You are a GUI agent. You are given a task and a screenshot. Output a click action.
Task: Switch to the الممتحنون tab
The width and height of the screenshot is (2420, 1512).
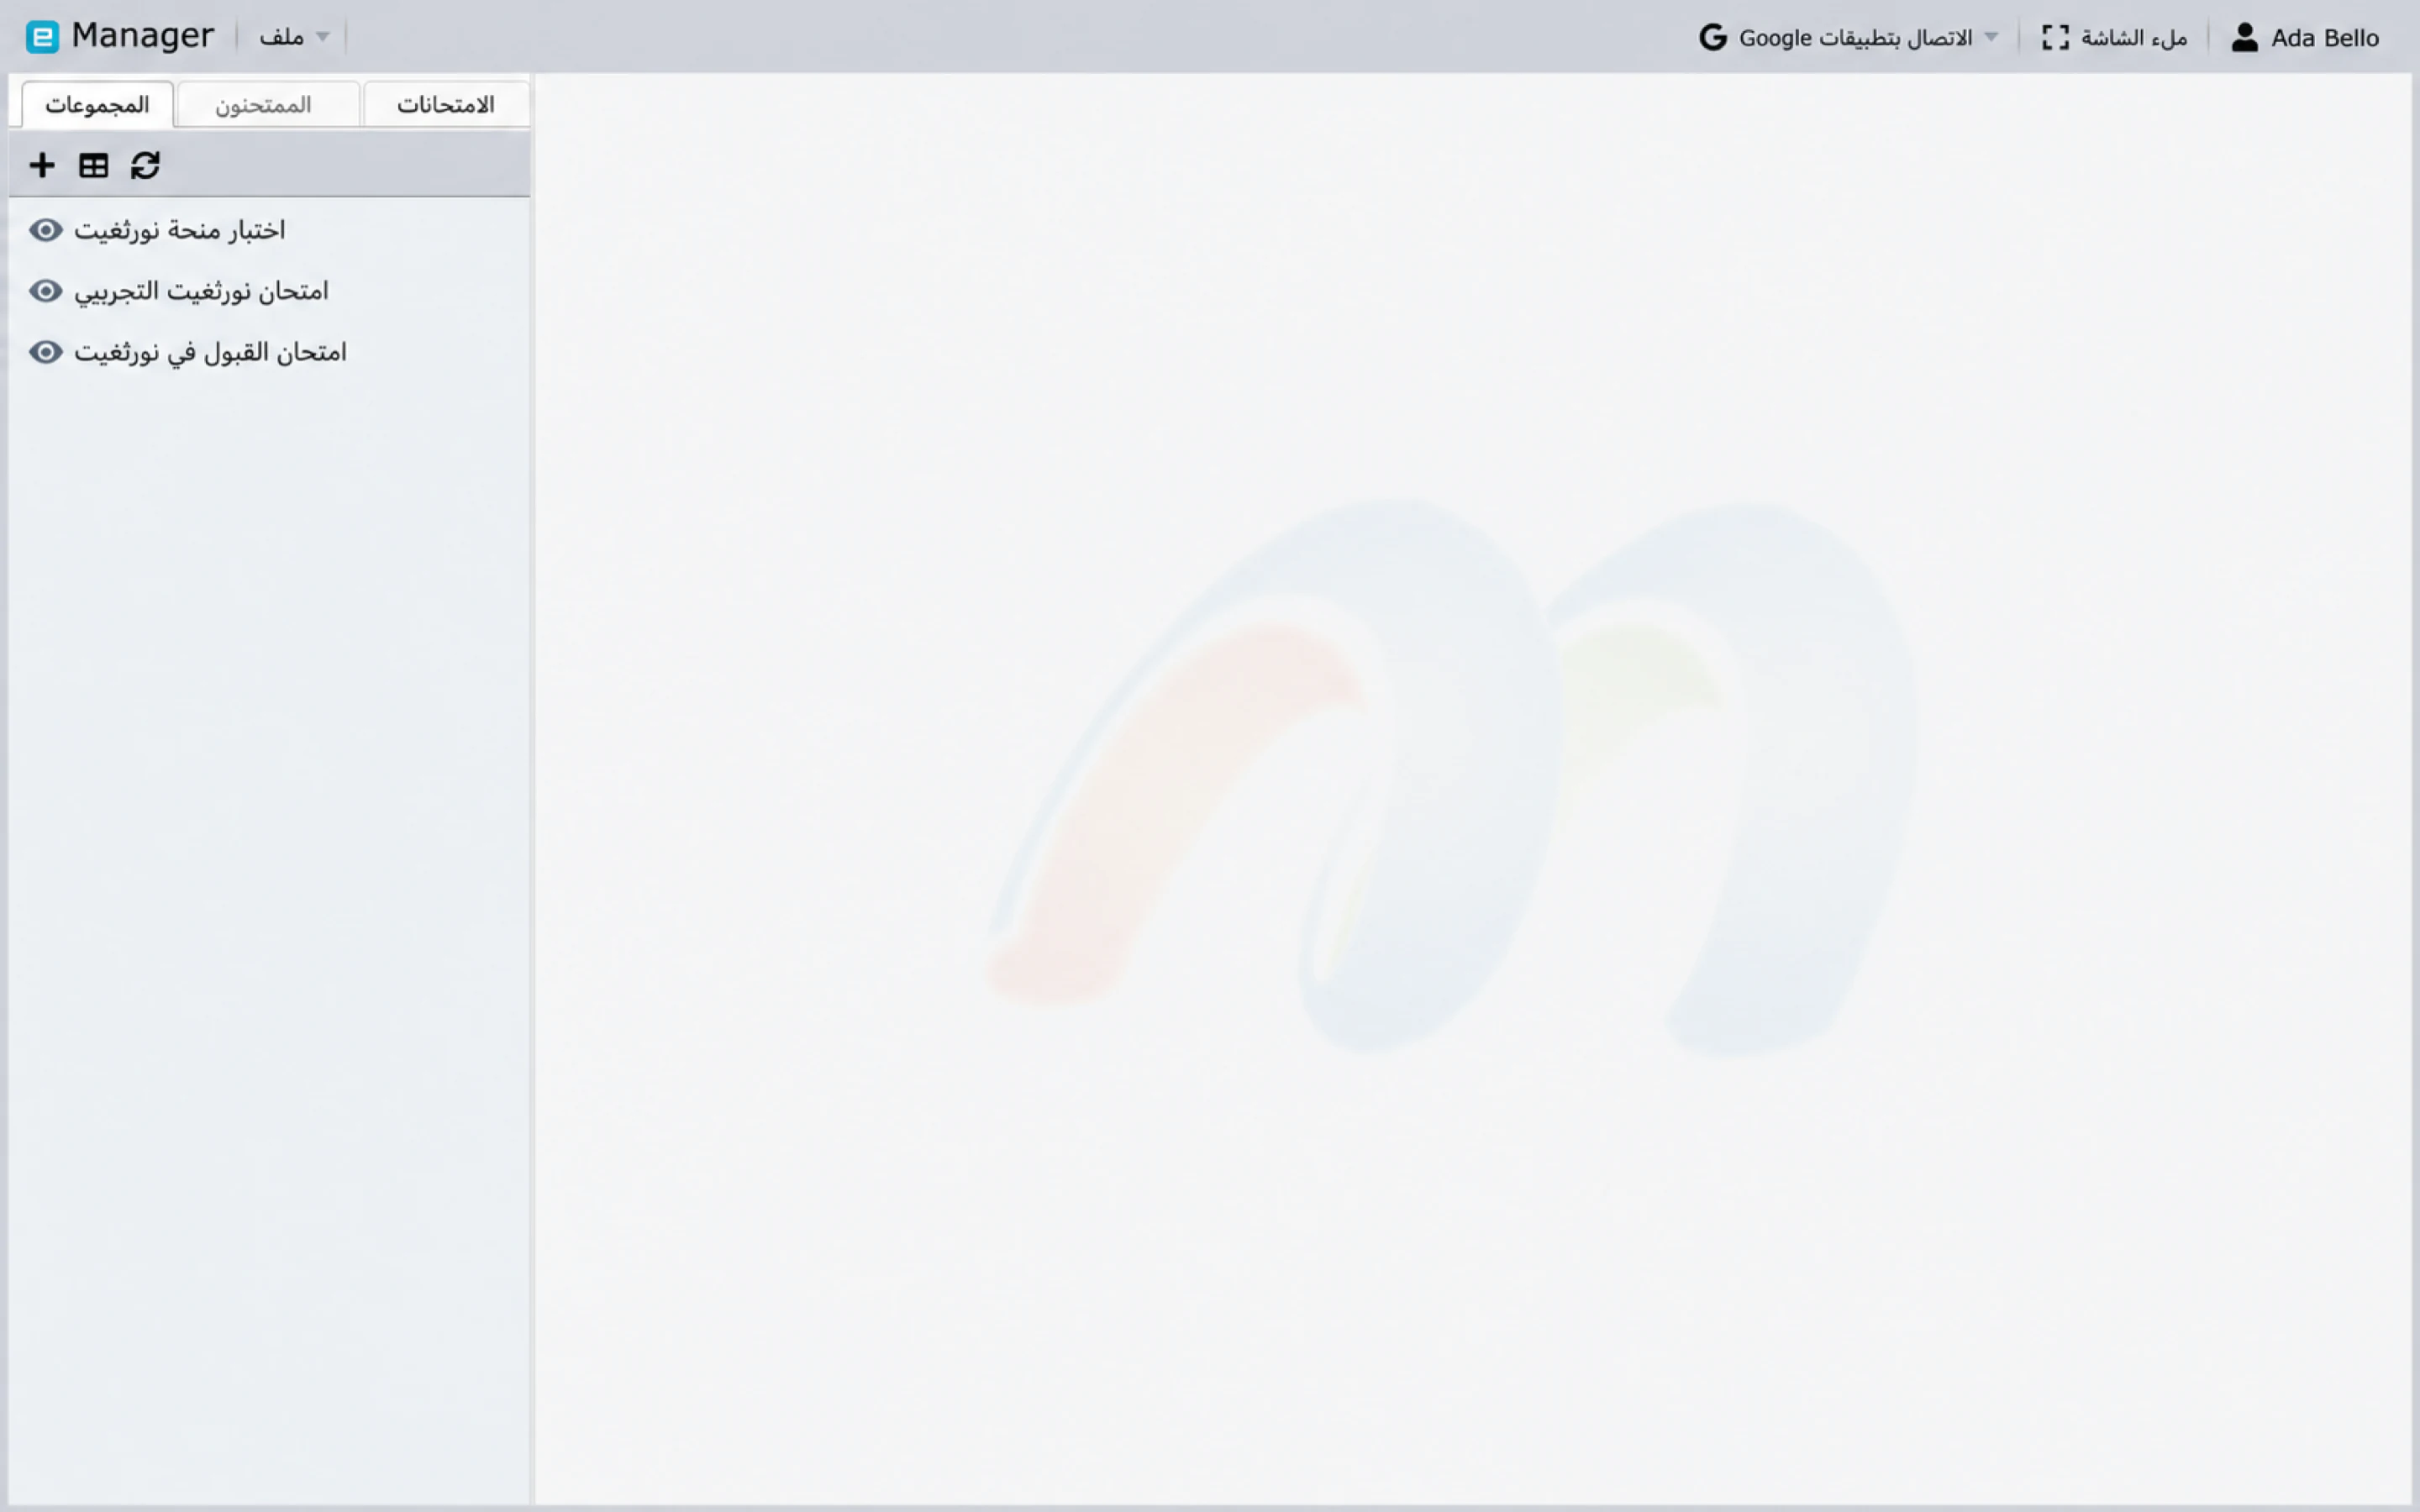click(267, 104)
